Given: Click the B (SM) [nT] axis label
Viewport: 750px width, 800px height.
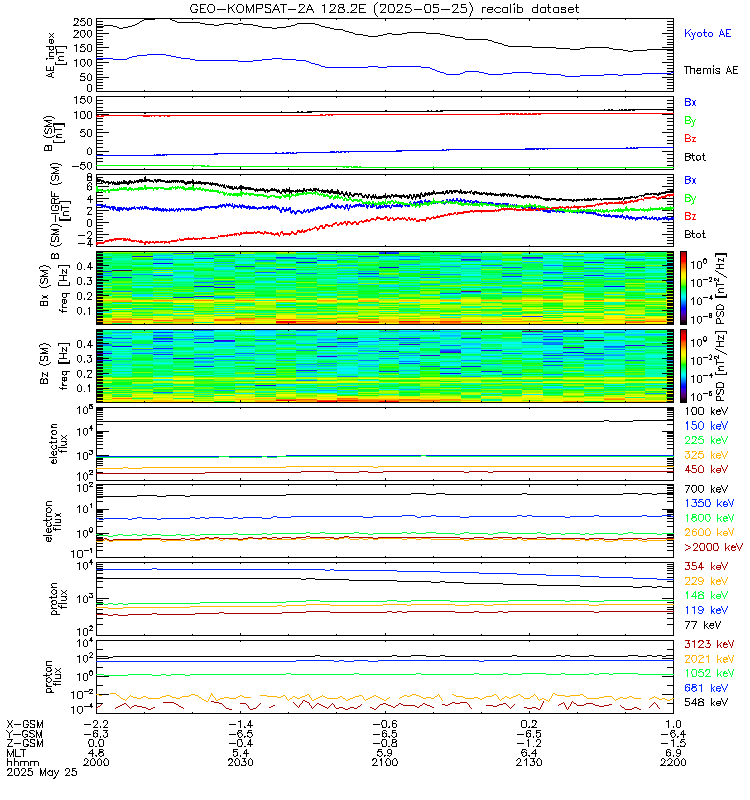Looking at the screenshot, I should pos(54,134).
